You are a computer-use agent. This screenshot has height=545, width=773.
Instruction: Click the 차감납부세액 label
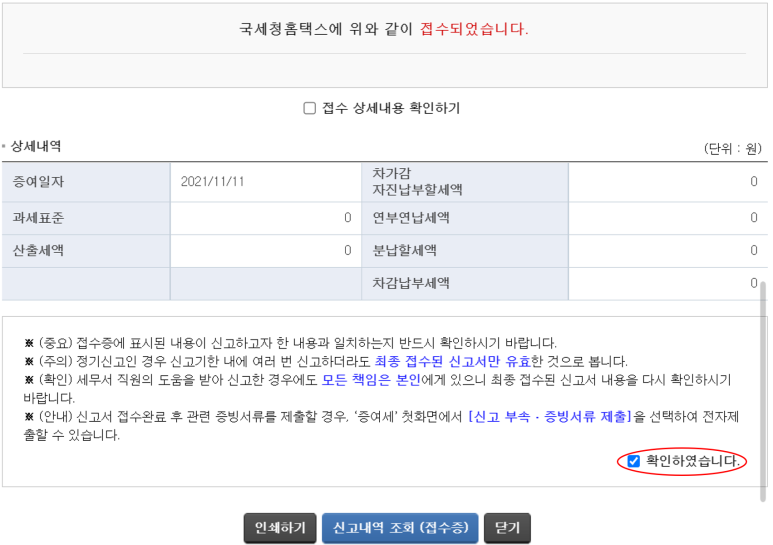click(x=411, y=283)
